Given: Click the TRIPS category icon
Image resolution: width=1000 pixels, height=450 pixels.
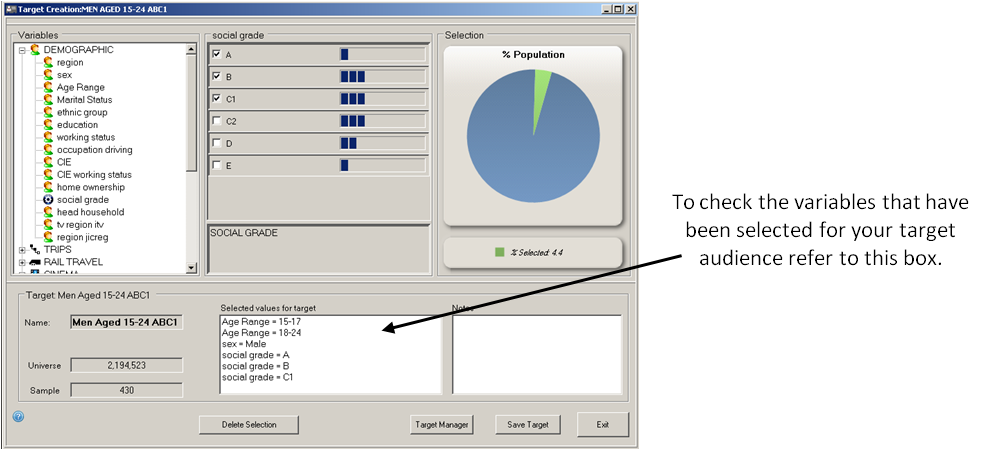Looking at the screenshot, I should pos(34,249).
